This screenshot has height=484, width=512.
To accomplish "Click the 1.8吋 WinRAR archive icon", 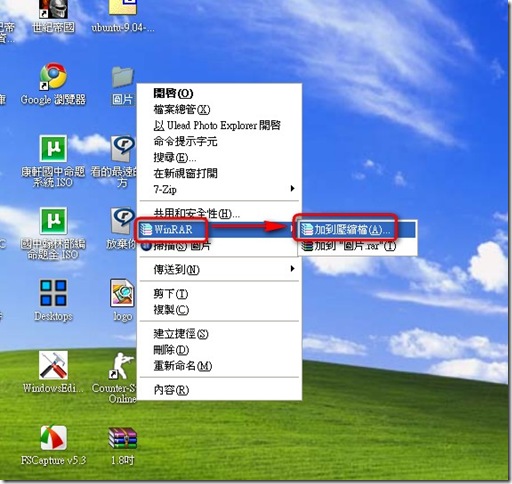I will click(x=122, y=438).
